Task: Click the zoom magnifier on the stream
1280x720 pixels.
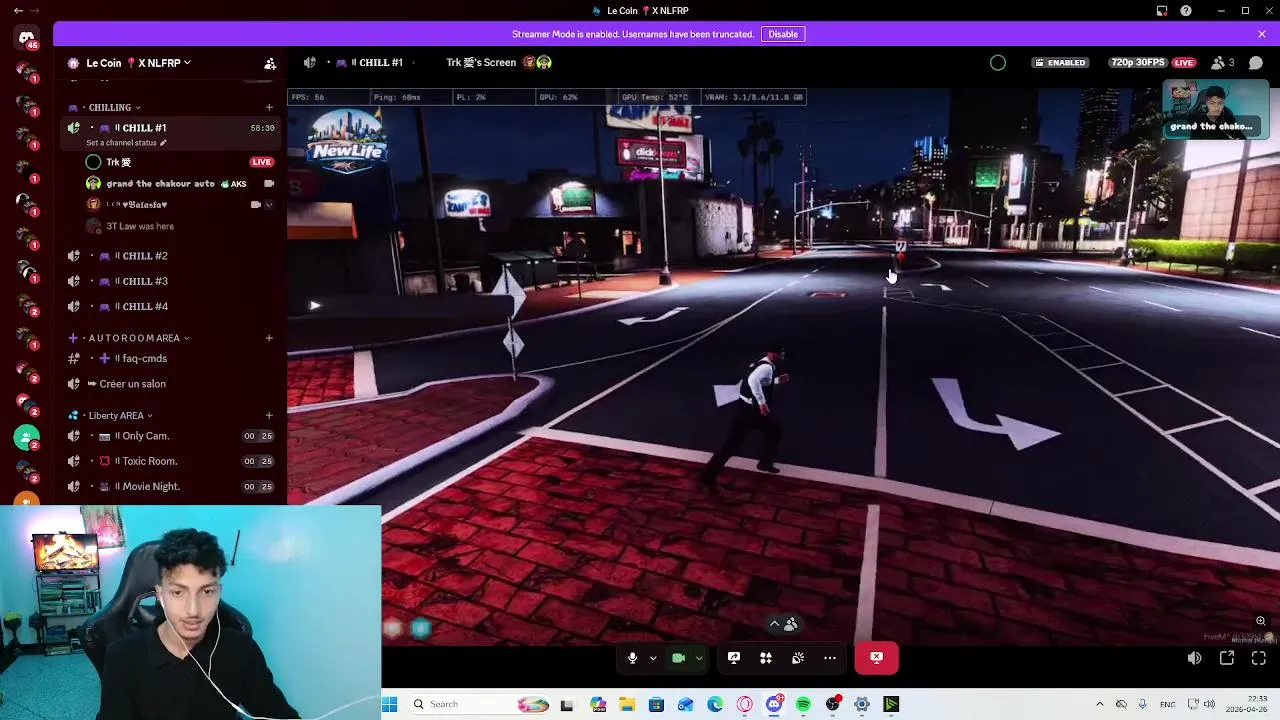Action: coord(1261,621)
